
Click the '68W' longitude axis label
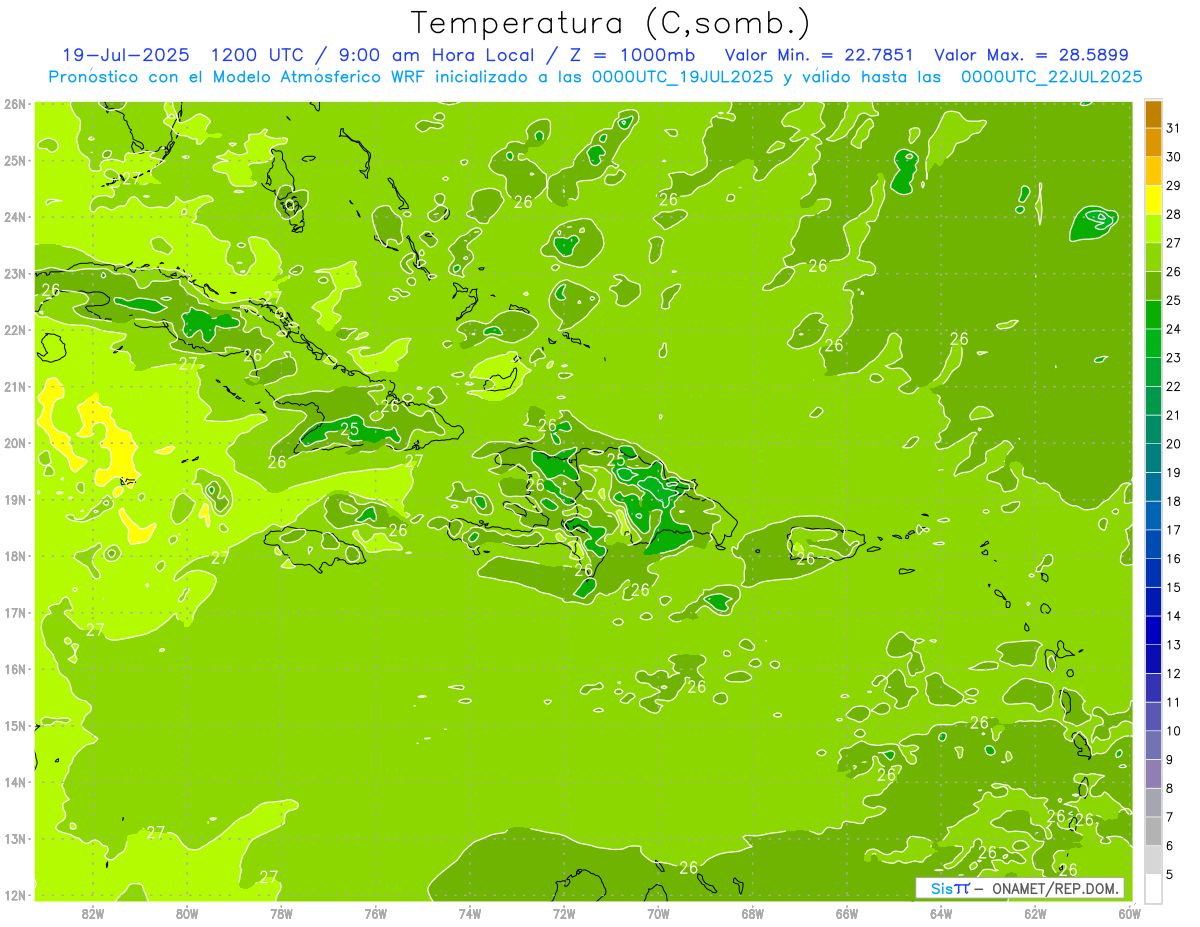(753, 913)
